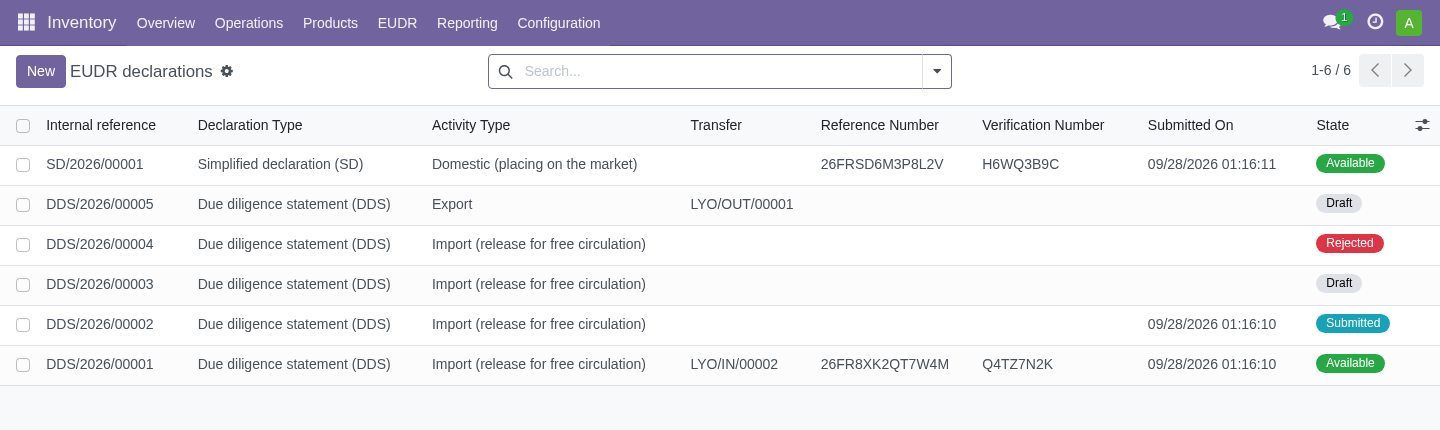
Task: Sort by Verification Number column header
Action: 1043,125
